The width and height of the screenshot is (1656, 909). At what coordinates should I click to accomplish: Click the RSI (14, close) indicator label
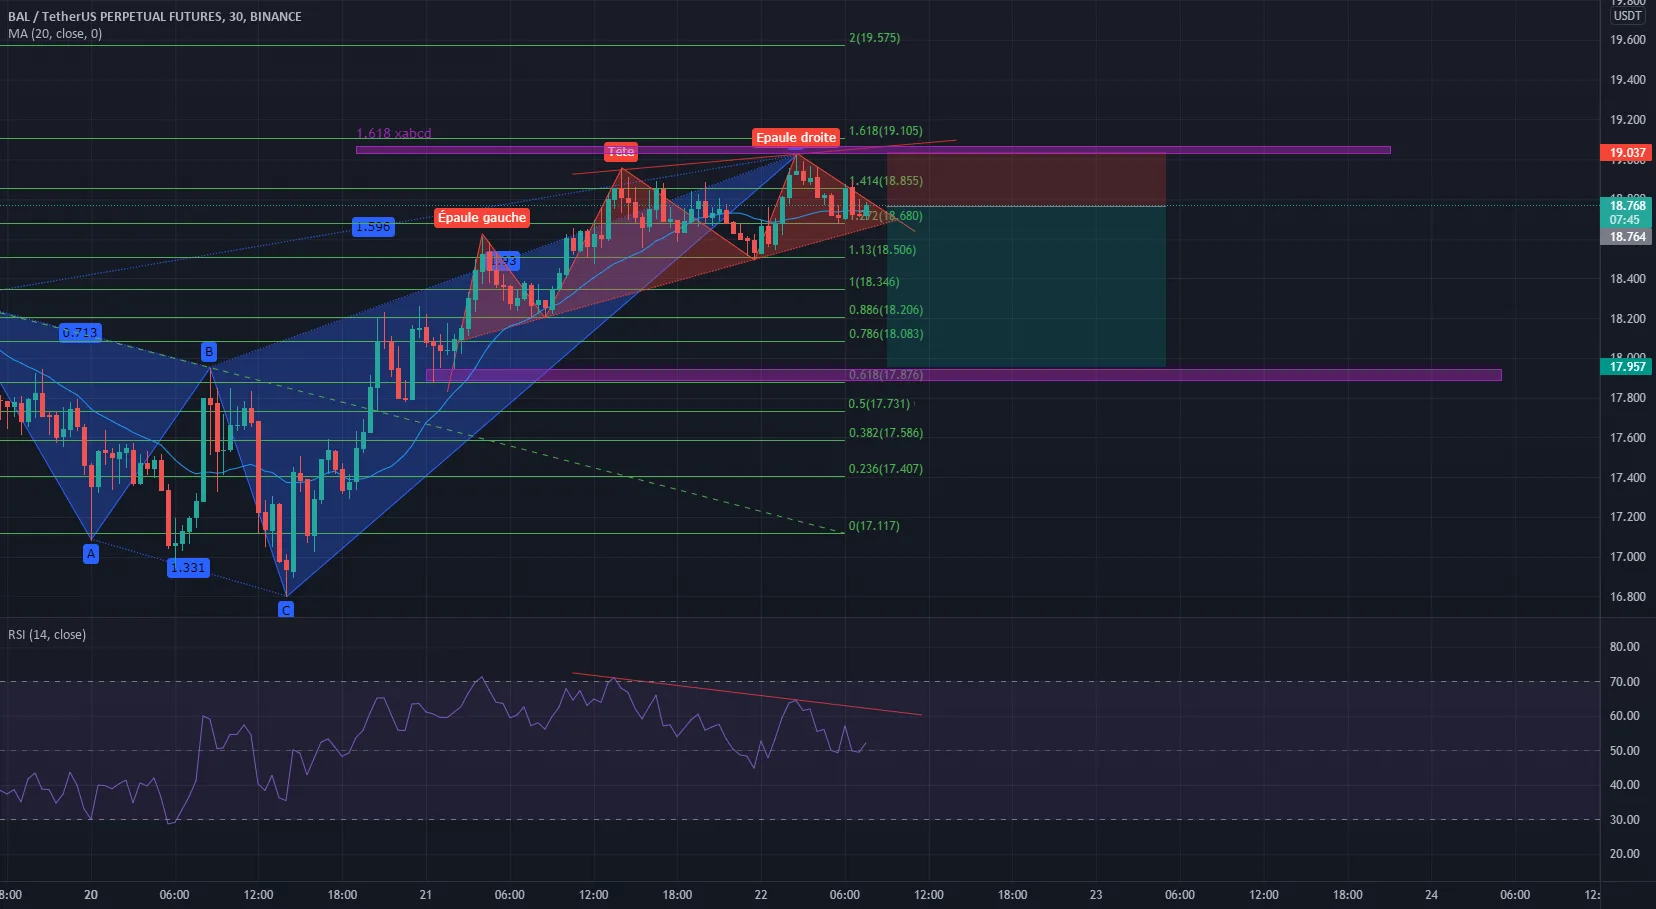(x=47, y=634)
